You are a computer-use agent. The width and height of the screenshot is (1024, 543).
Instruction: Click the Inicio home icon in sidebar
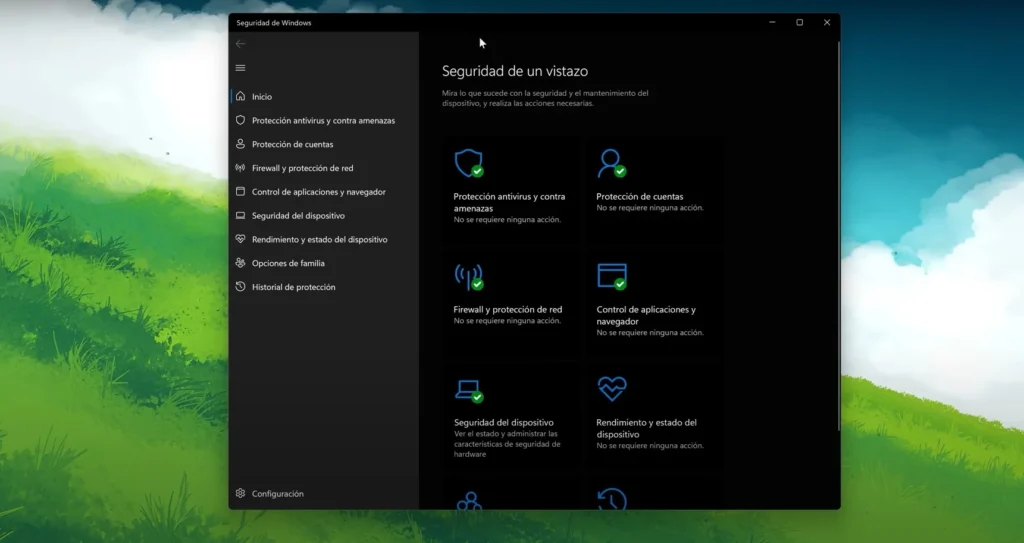tap(240, 96)
